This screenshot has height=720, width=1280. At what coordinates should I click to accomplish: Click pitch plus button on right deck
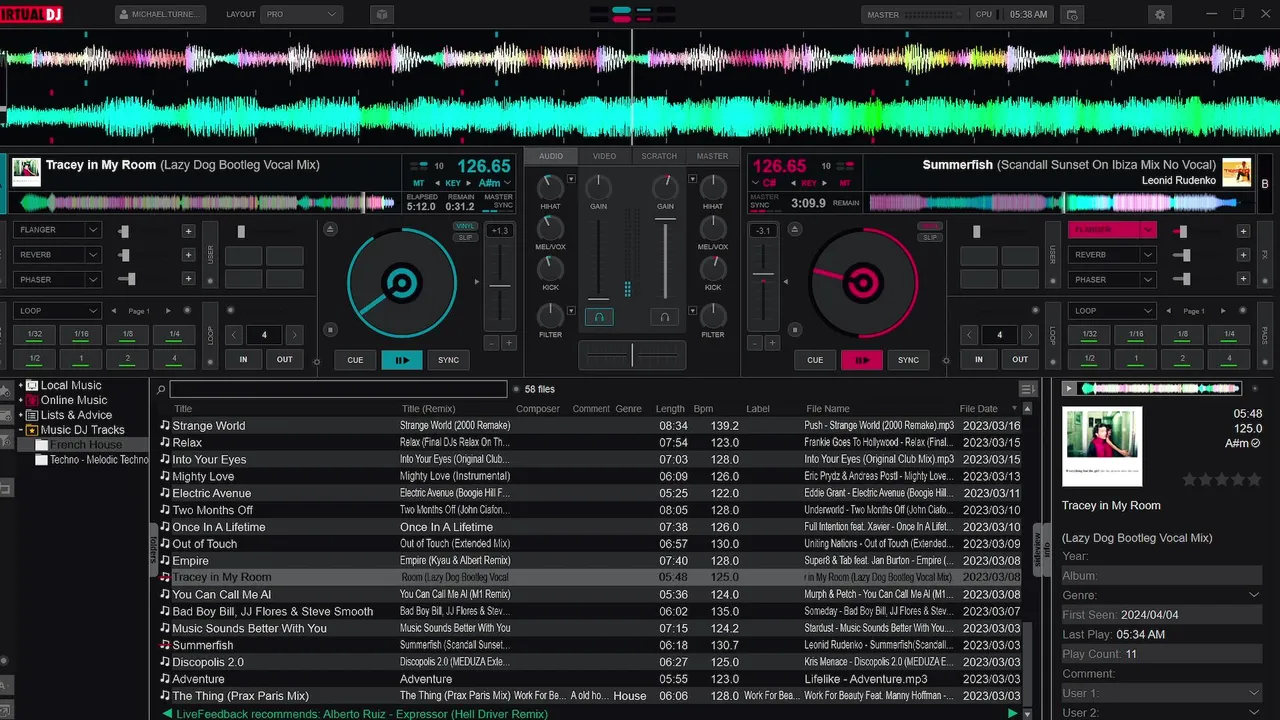(771, 343)
